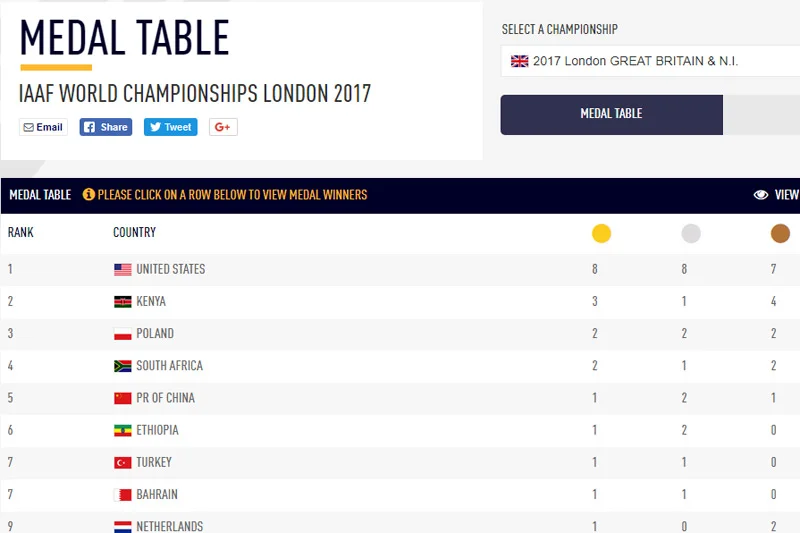
Task: Tweet the medal table on Twitter
Action: (x=170, y=127)
